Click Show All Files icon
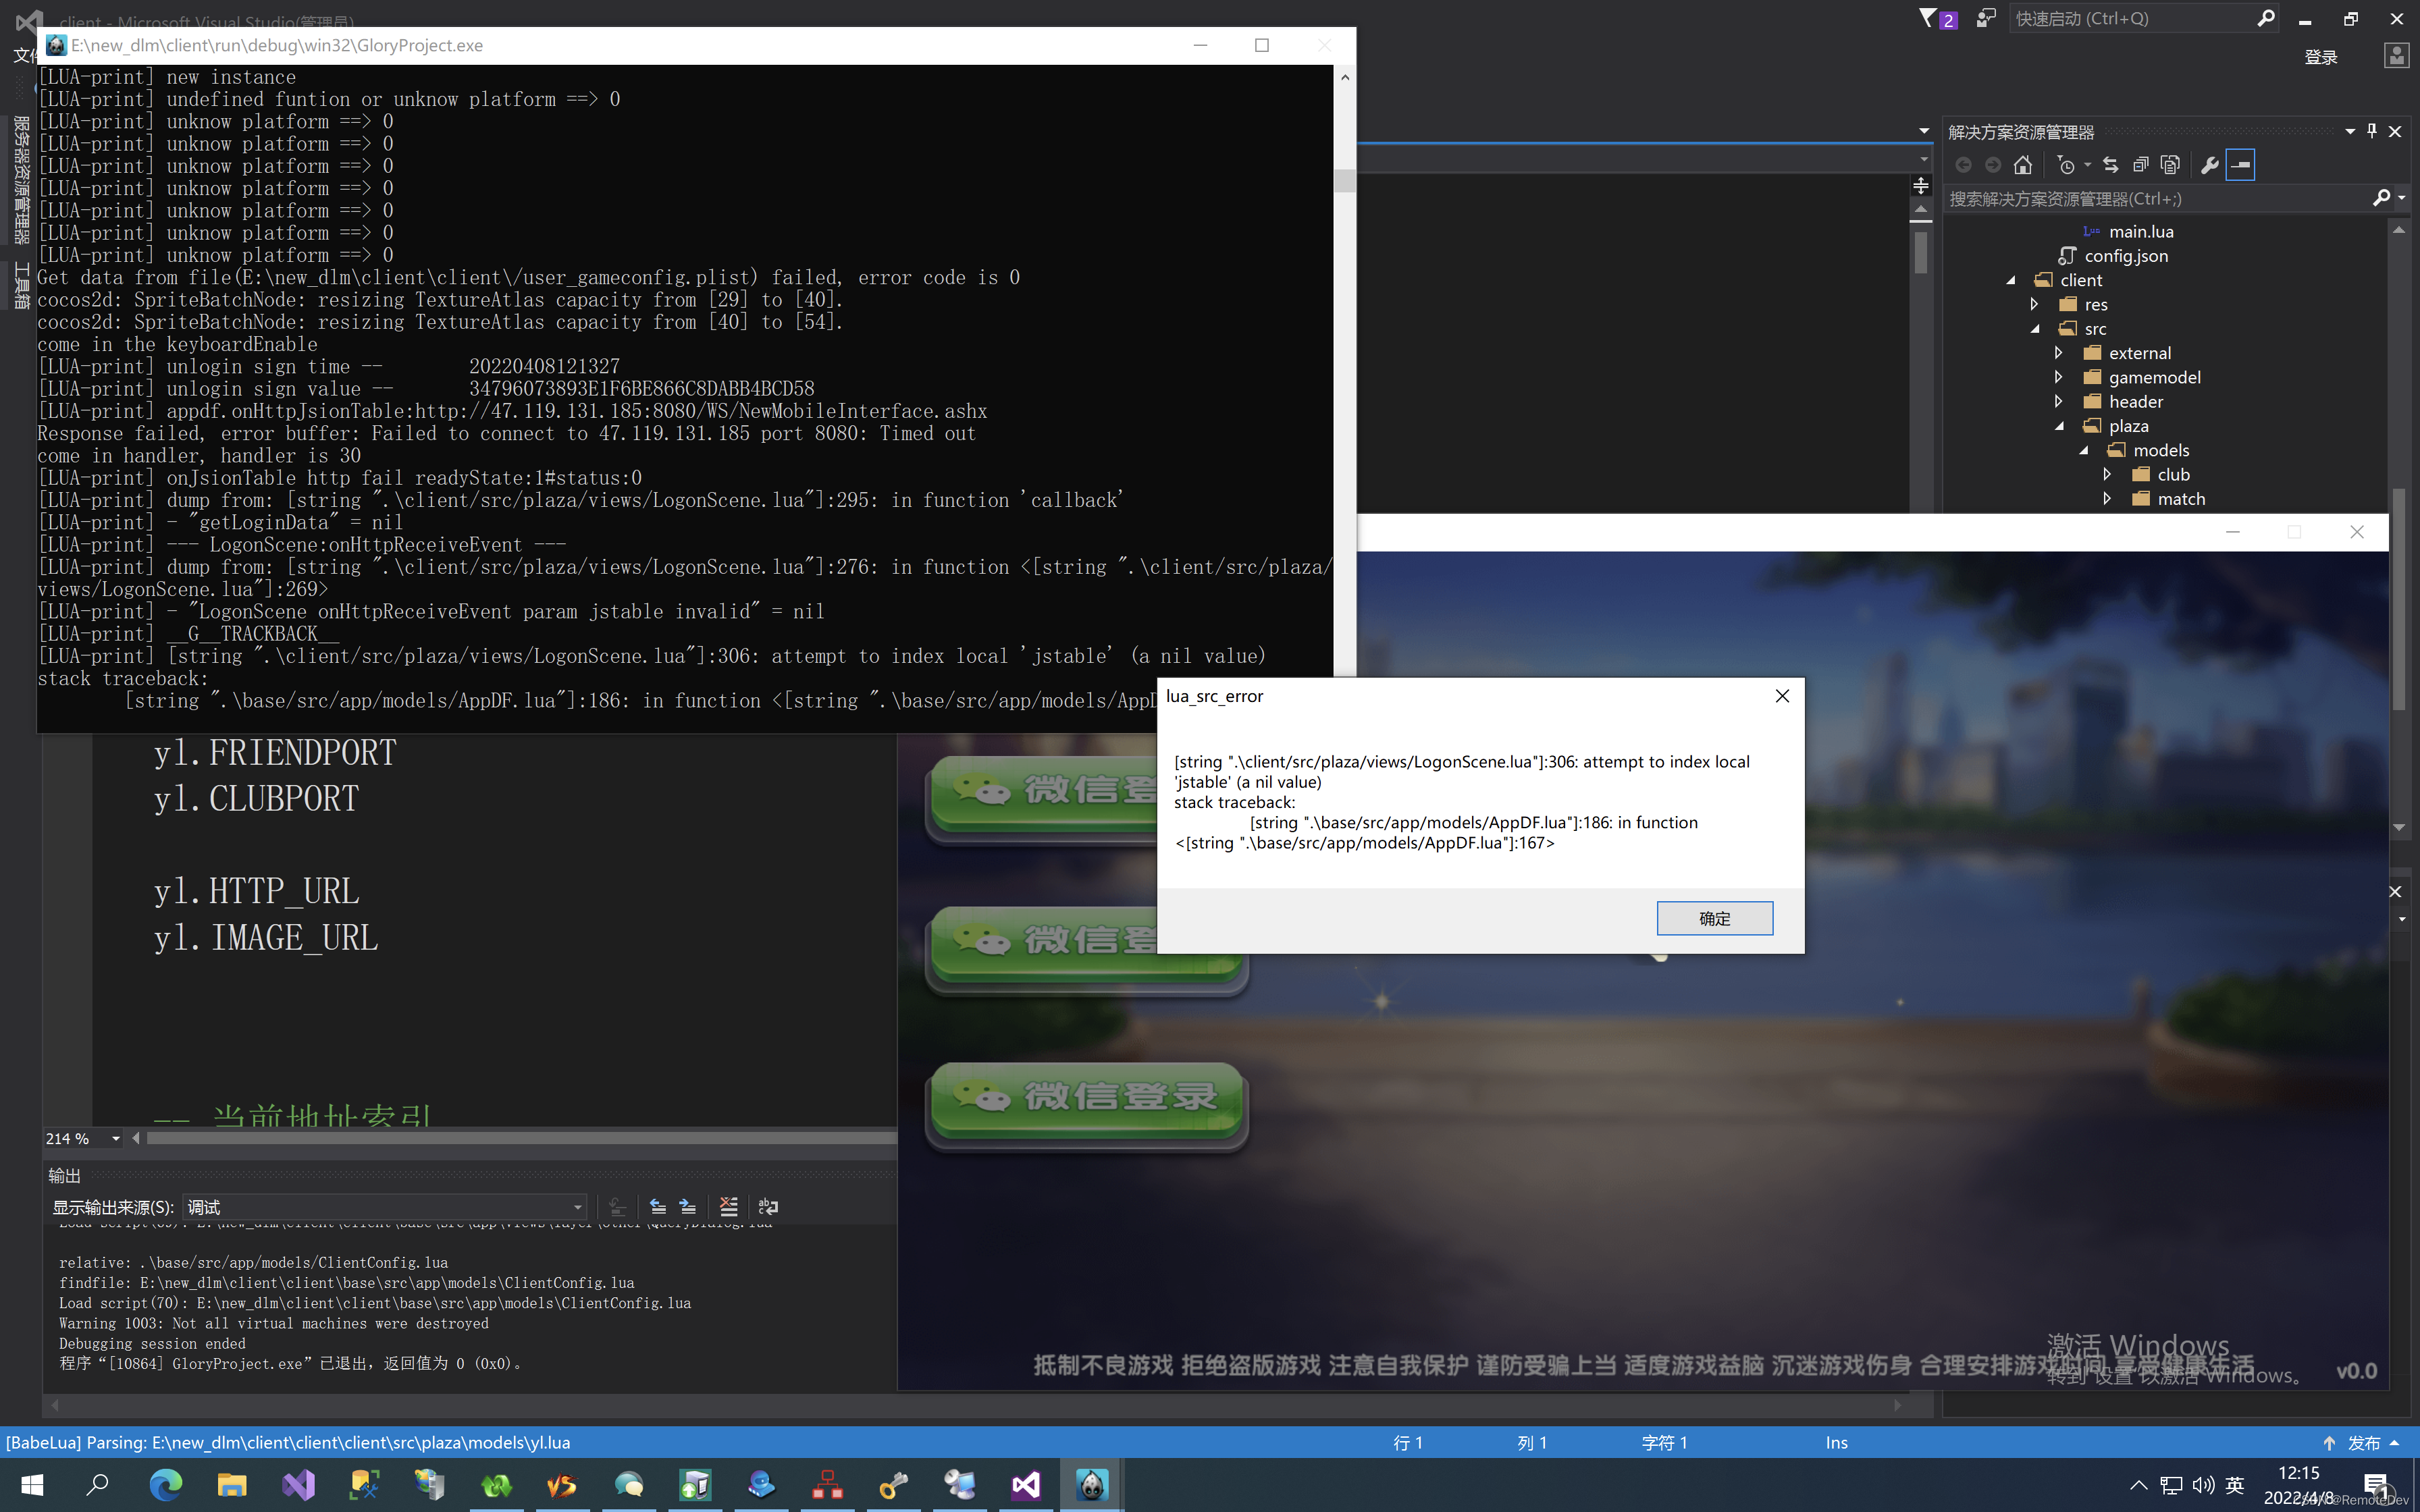This screenshot has width=2420, height=1512. (2170, 165)
